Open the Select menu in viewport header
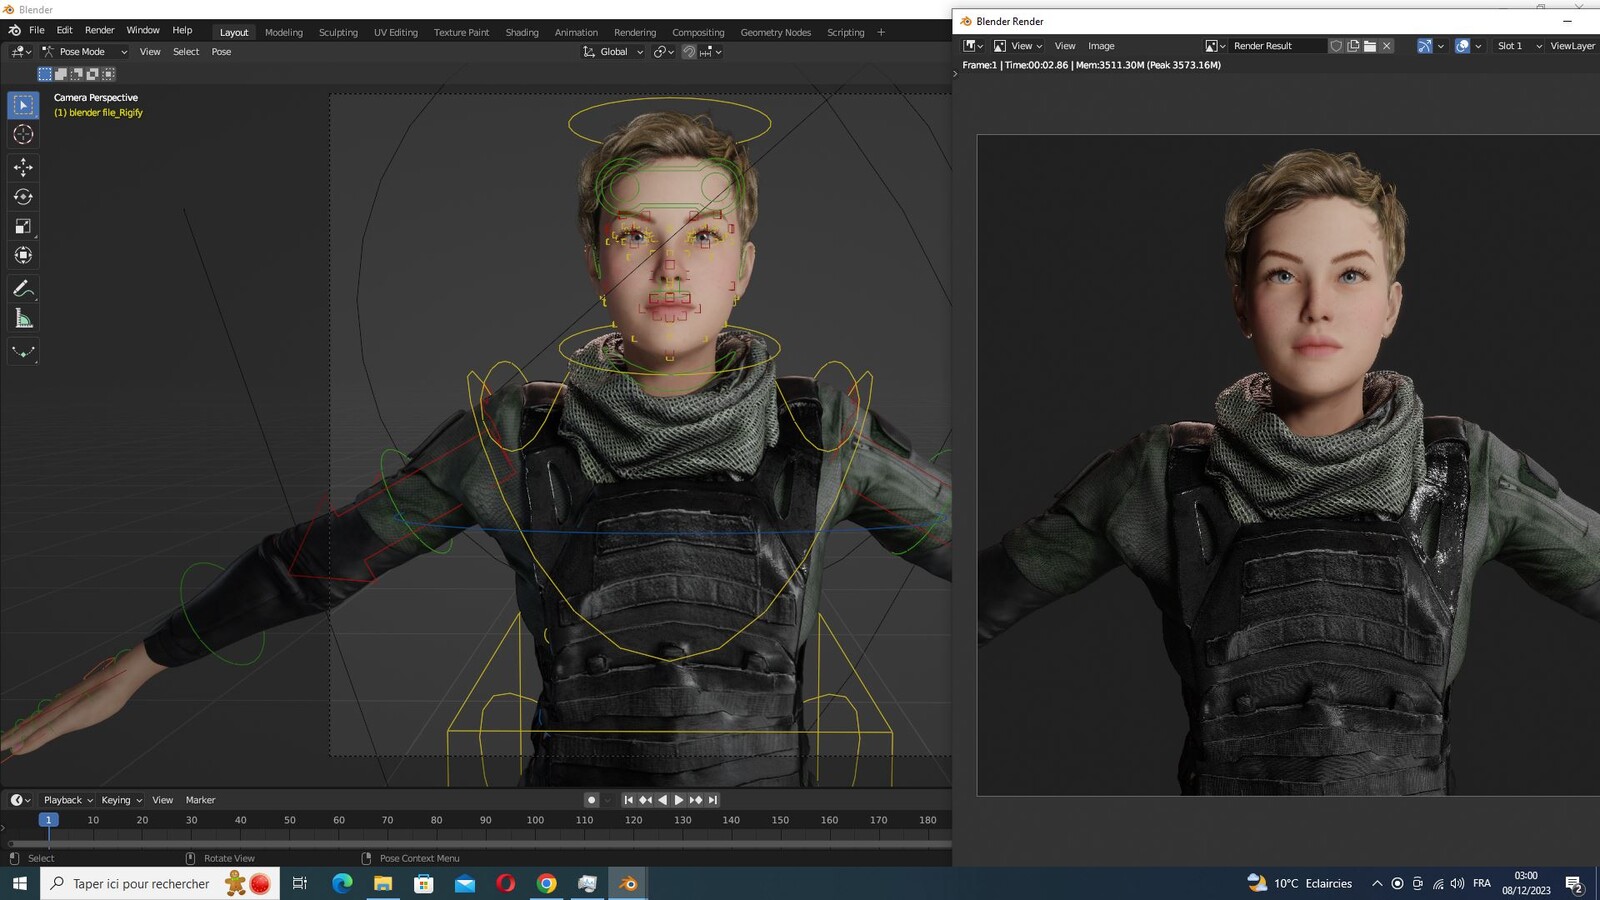 click(x=186, y=52)
